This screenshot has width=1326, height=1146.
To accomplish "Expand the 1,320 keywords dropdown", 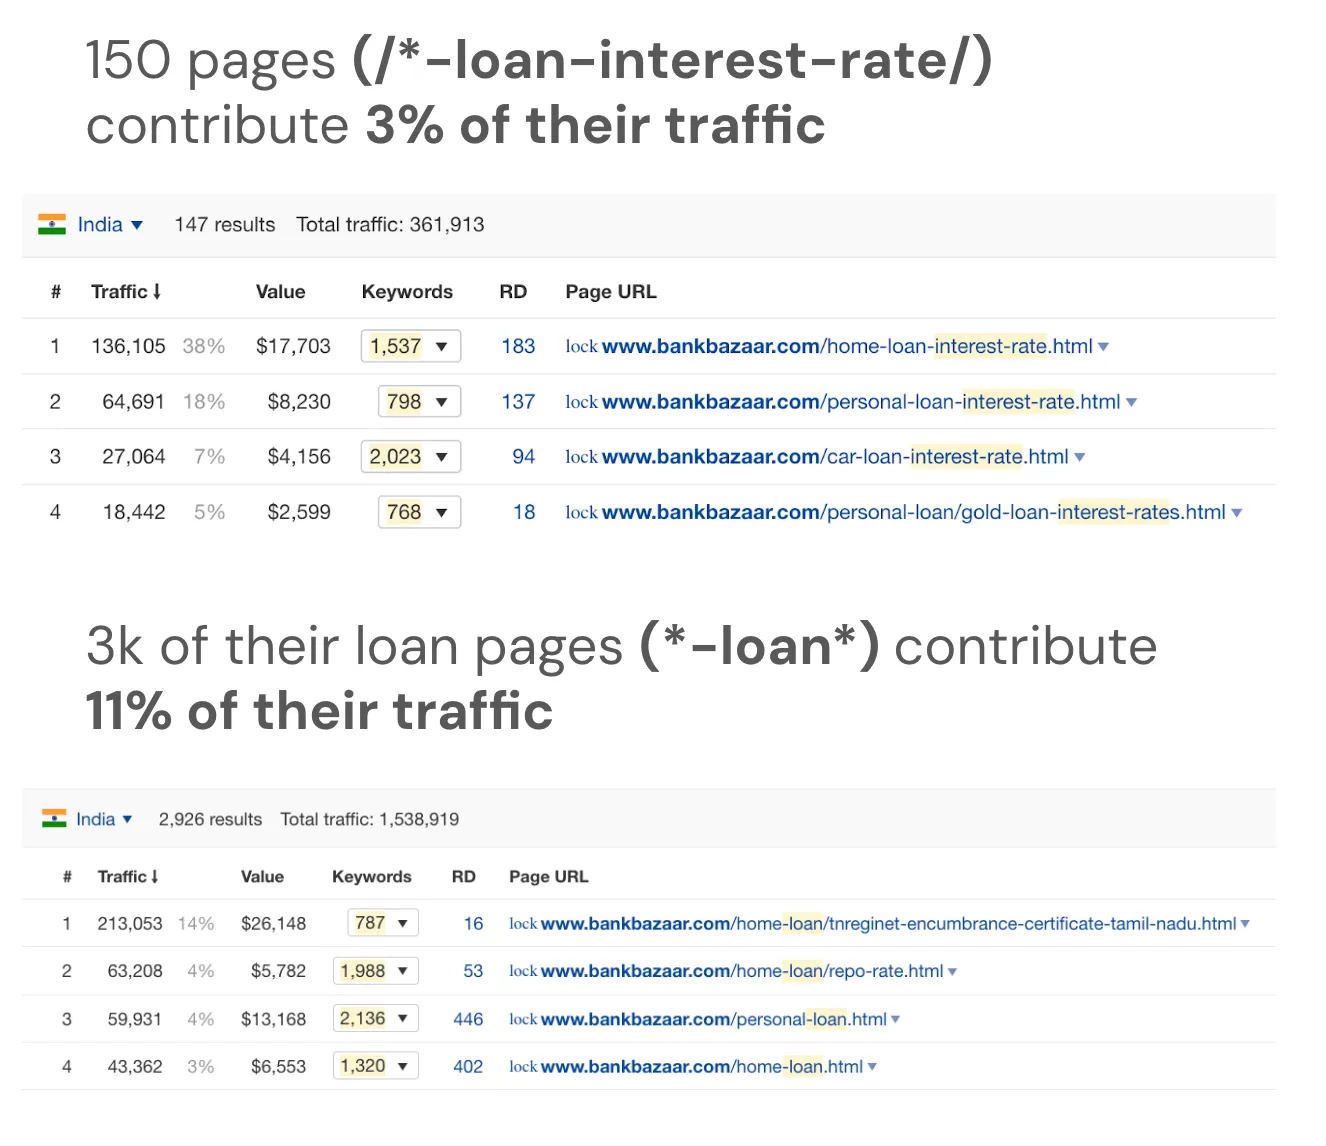I will tap(375, 1066).
